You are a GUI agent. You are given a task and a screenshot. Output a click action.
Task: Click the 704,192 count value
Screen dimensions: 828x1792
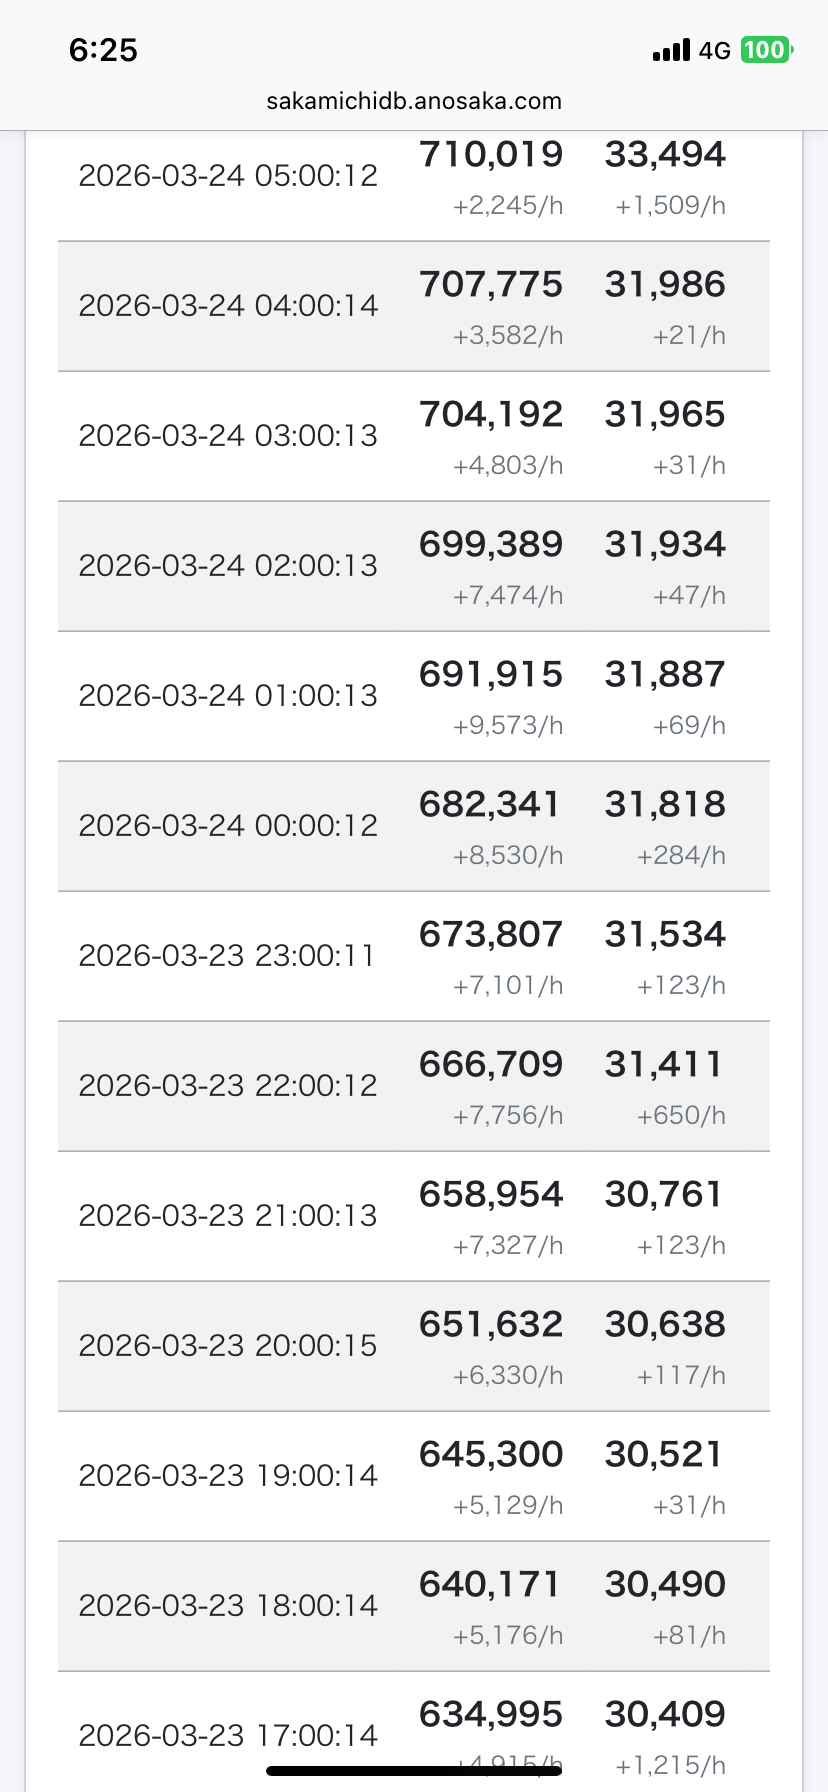tap(491, 414)
